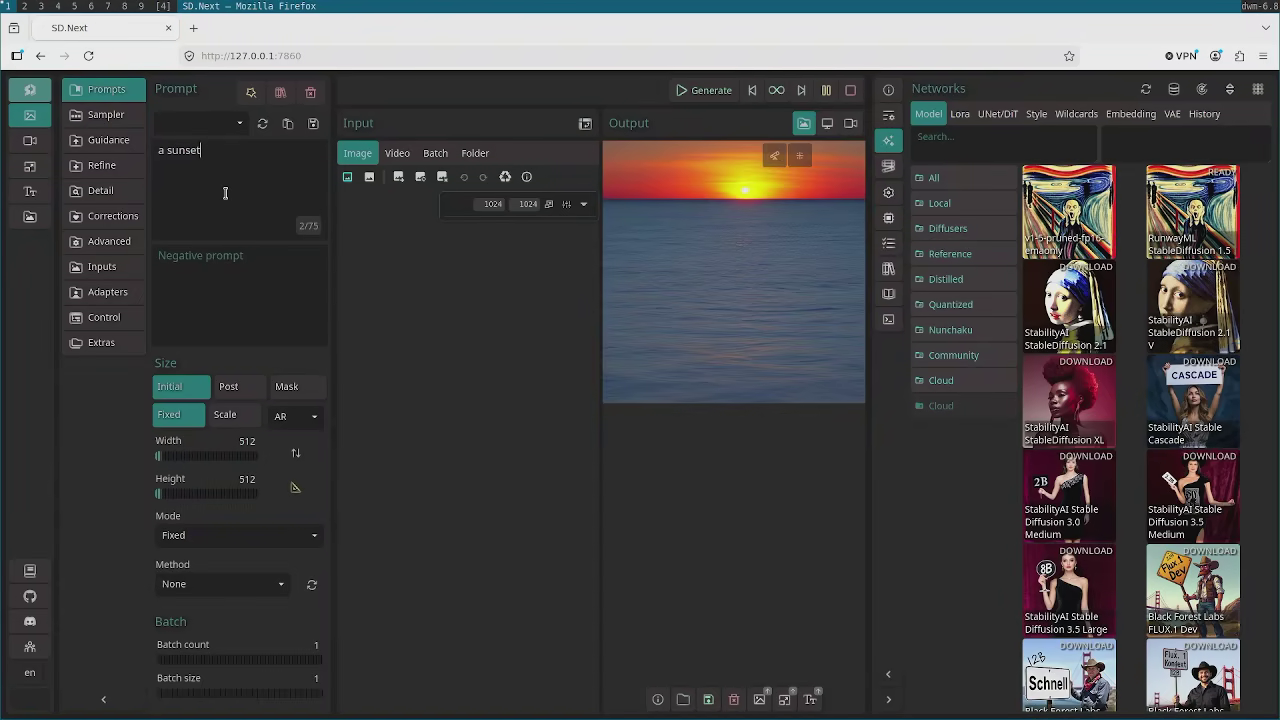Viewport: 1280px width, 720px height.
Task: Open the AR aspect ratio dropdown
Action: tap(296, 417)
